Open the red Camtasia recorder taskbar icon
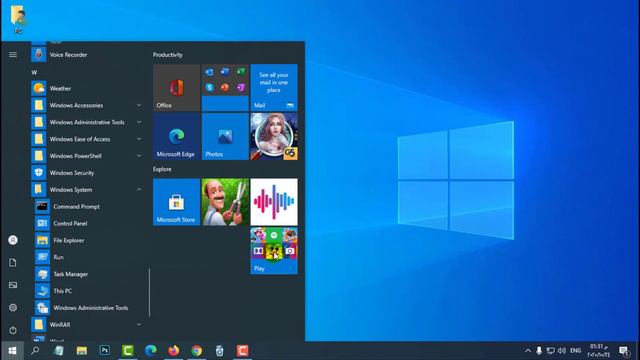Viewport: 640px width, 360px height. coord(242,351)
